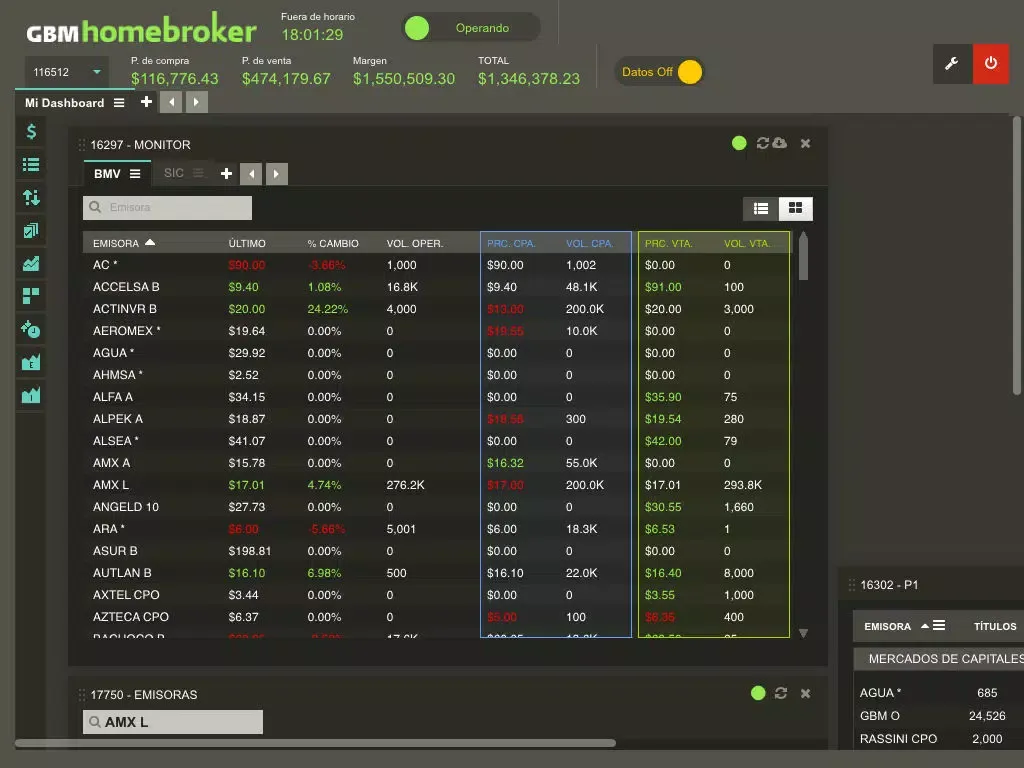This screenshot has height=768, width=1024.
Task: Open the list view sidebar icon
Action: pyautogui.click(x=31, y=165)
